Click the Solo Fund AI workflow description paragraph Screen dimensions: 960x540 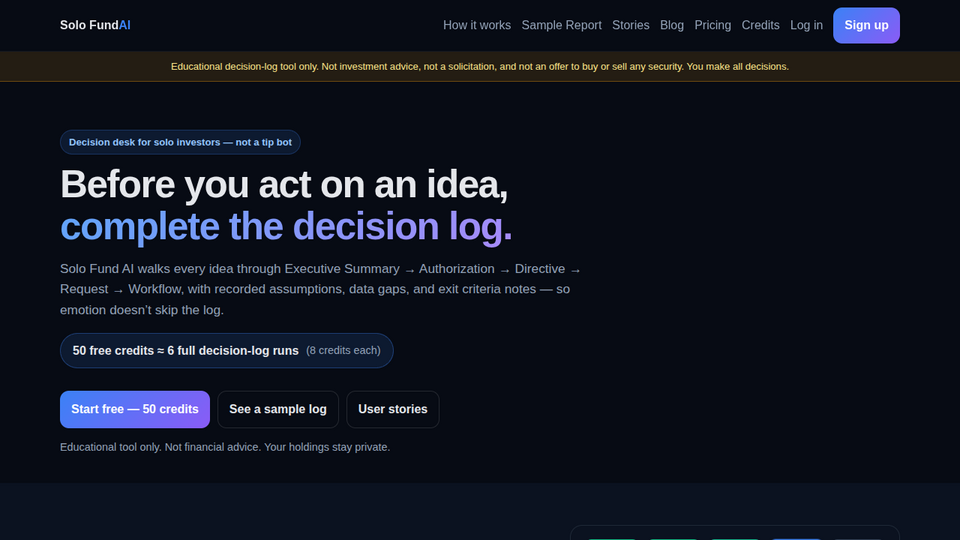(320, 289)
